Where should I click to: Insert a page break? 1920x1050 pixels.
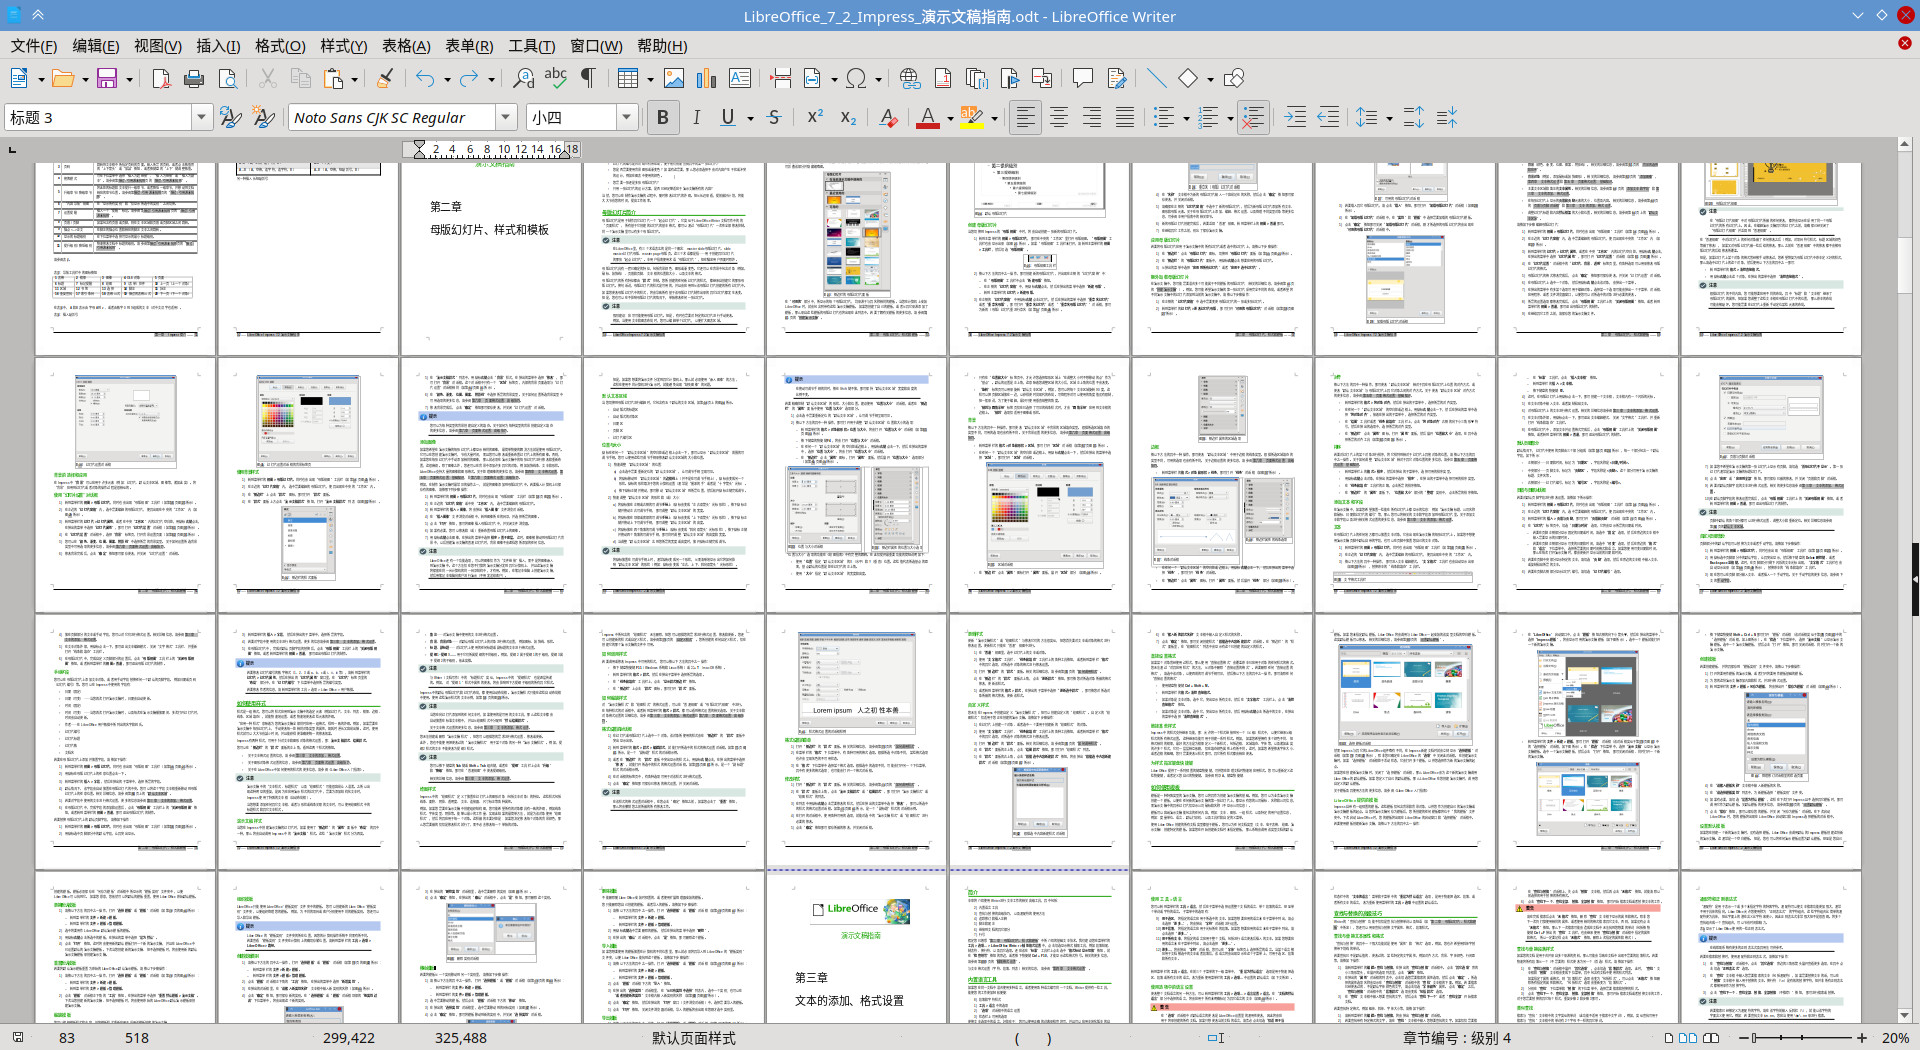[x=781, y=78]
